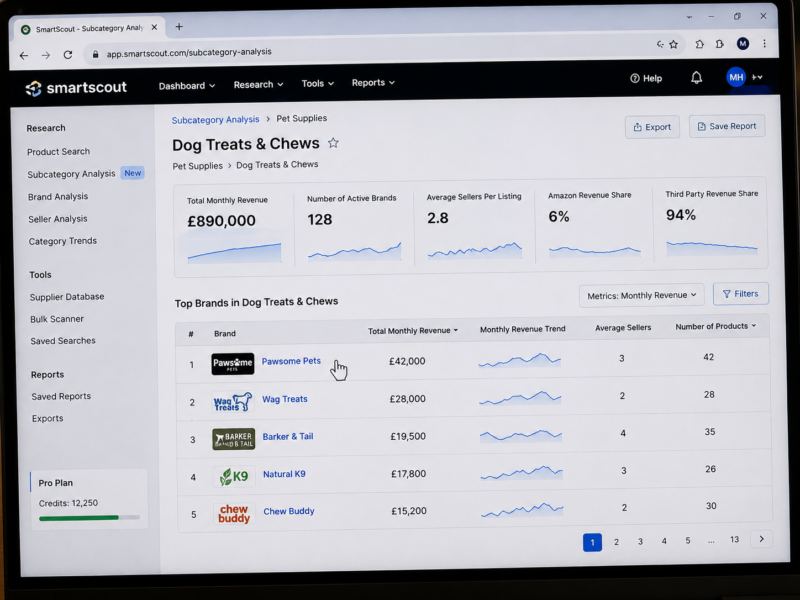
Task: Click the Pet Supplies breadcrumb under title
Action: pyautogui.click(x=197, y=166)
